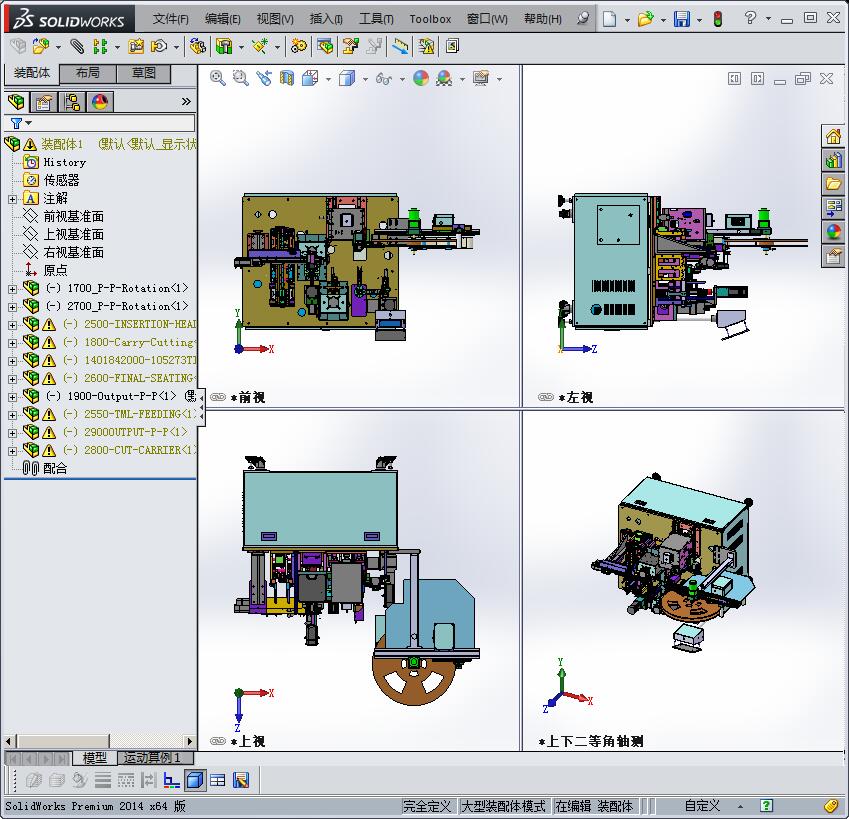Open Custom Properties task pane
Screen dimensions: 849x819
pos(833,255)
